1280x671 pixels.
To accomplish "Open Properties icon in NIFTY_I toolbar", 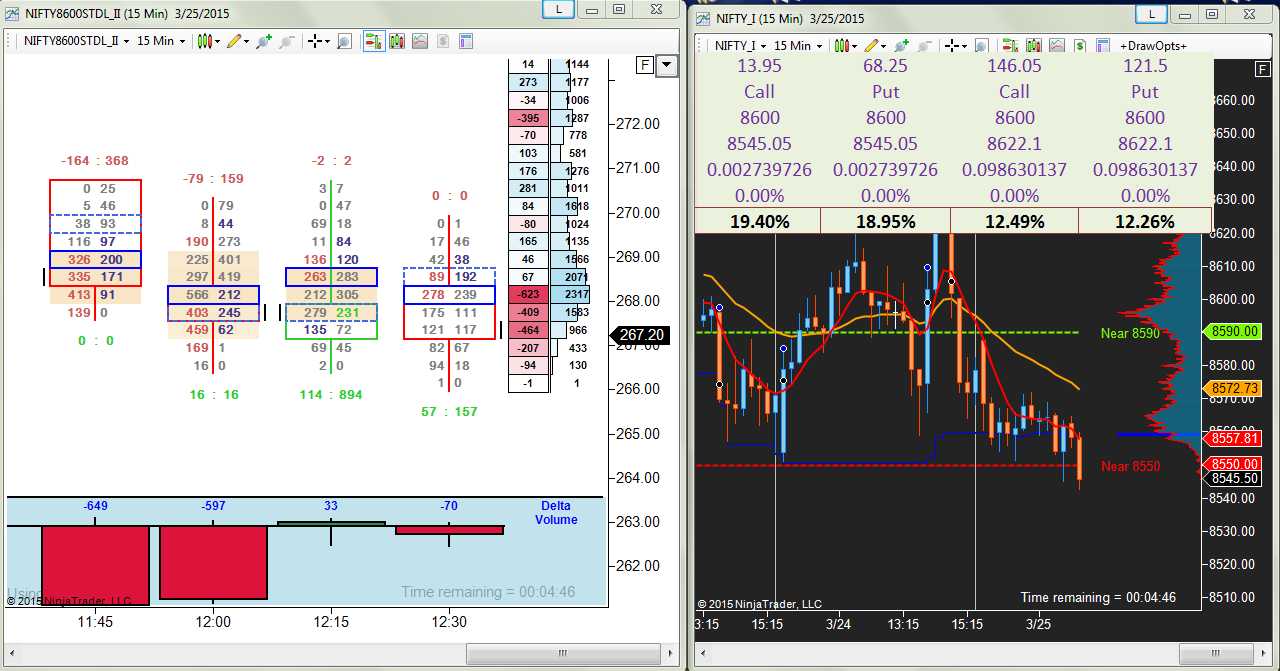I will coord(1103,45).
